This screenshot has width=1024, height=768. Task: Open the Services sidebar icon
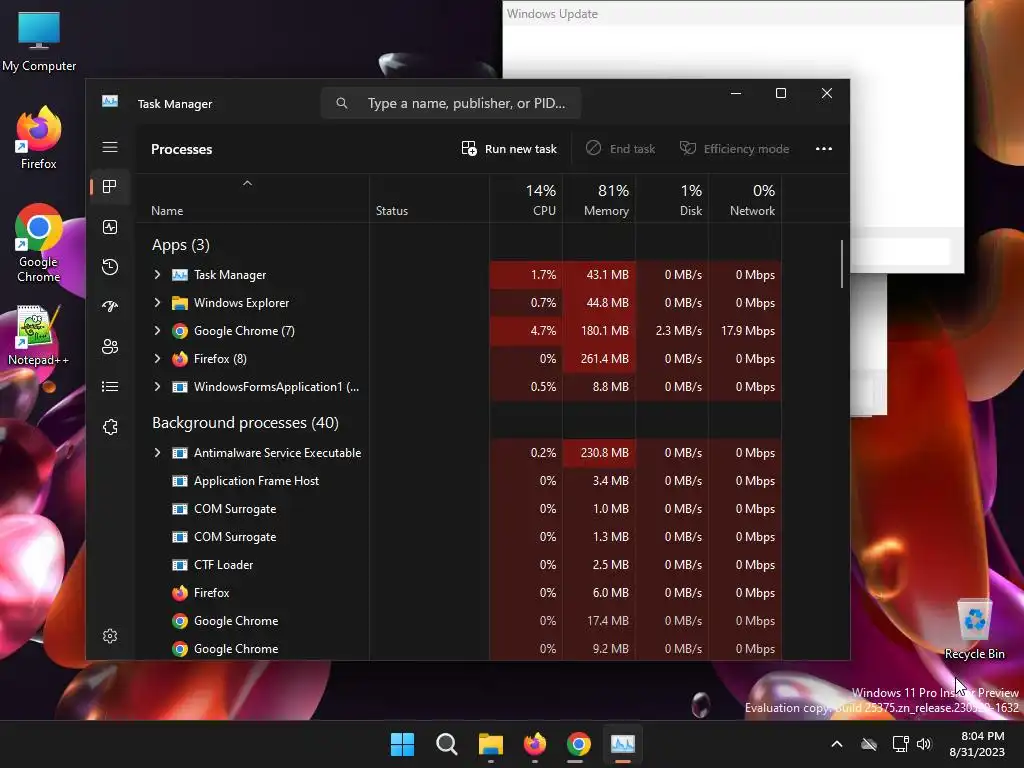click(110, 426)
